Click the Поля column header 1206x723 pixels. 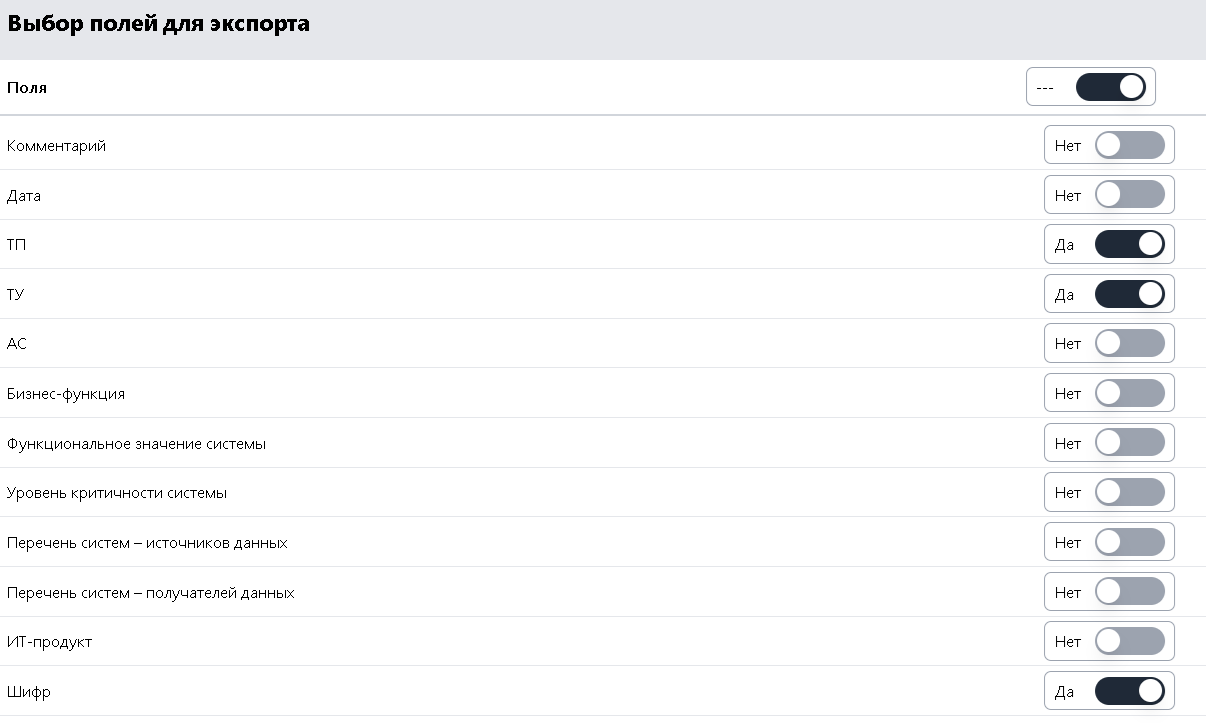[x=27, y=88]
